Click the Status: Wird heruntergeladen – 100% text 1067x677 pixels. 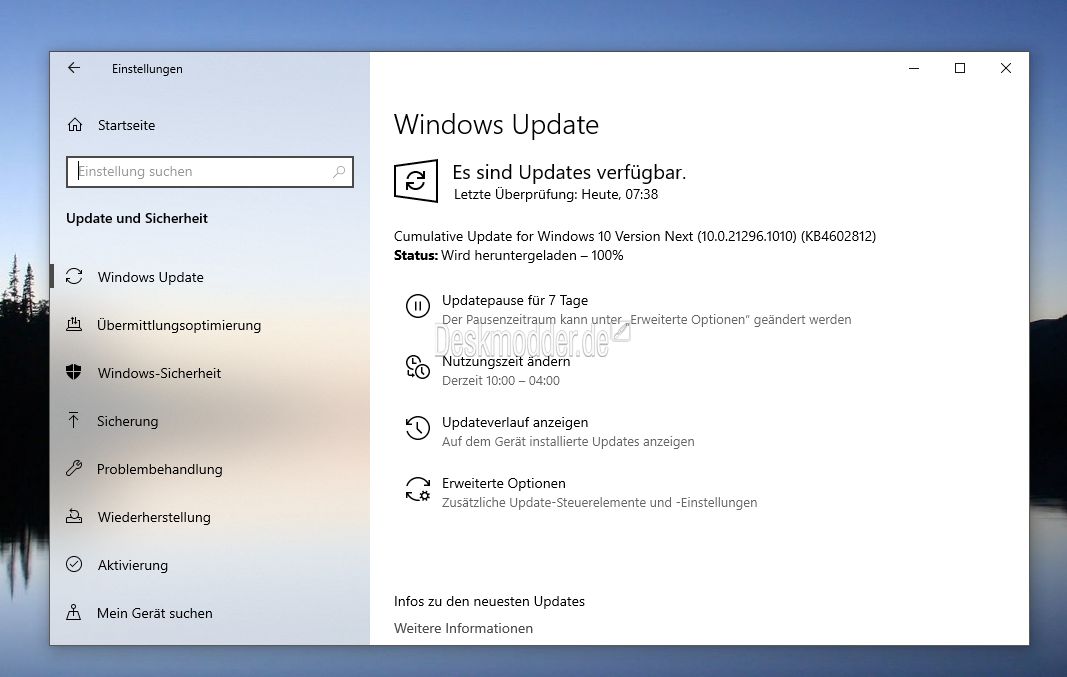click(508, 255)
